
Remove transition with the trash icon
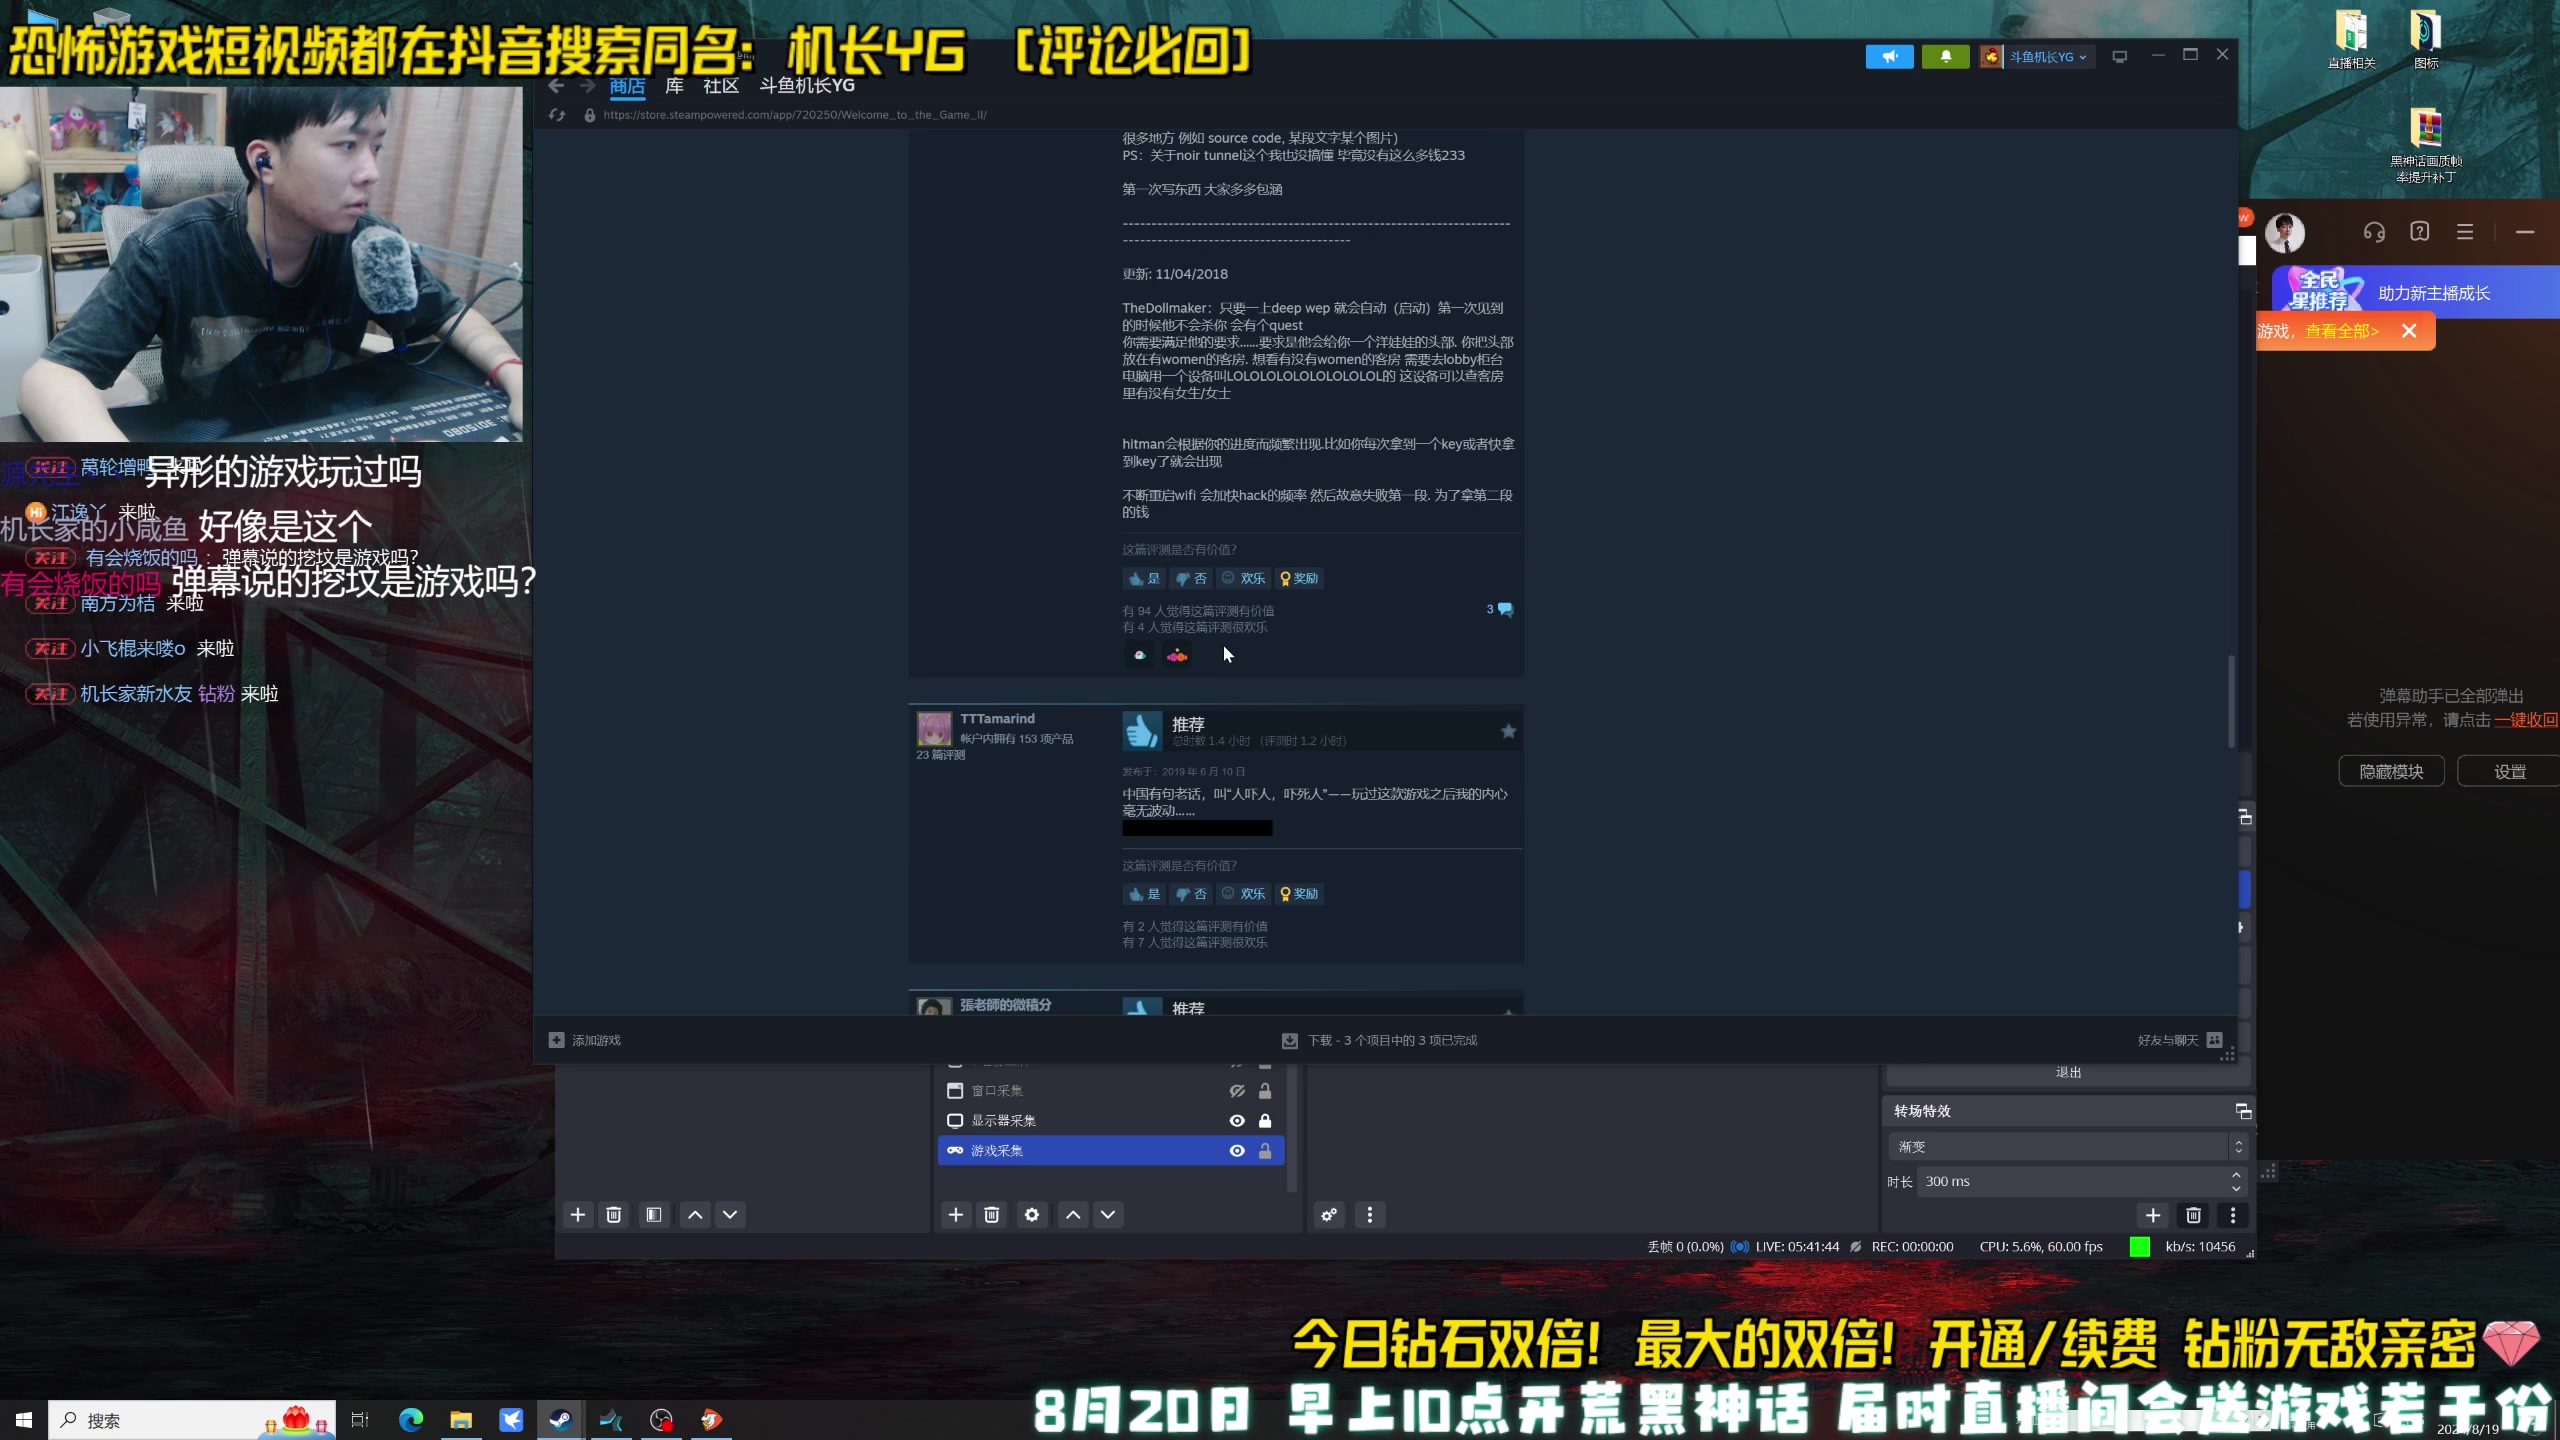(x=2193, y=1214)
